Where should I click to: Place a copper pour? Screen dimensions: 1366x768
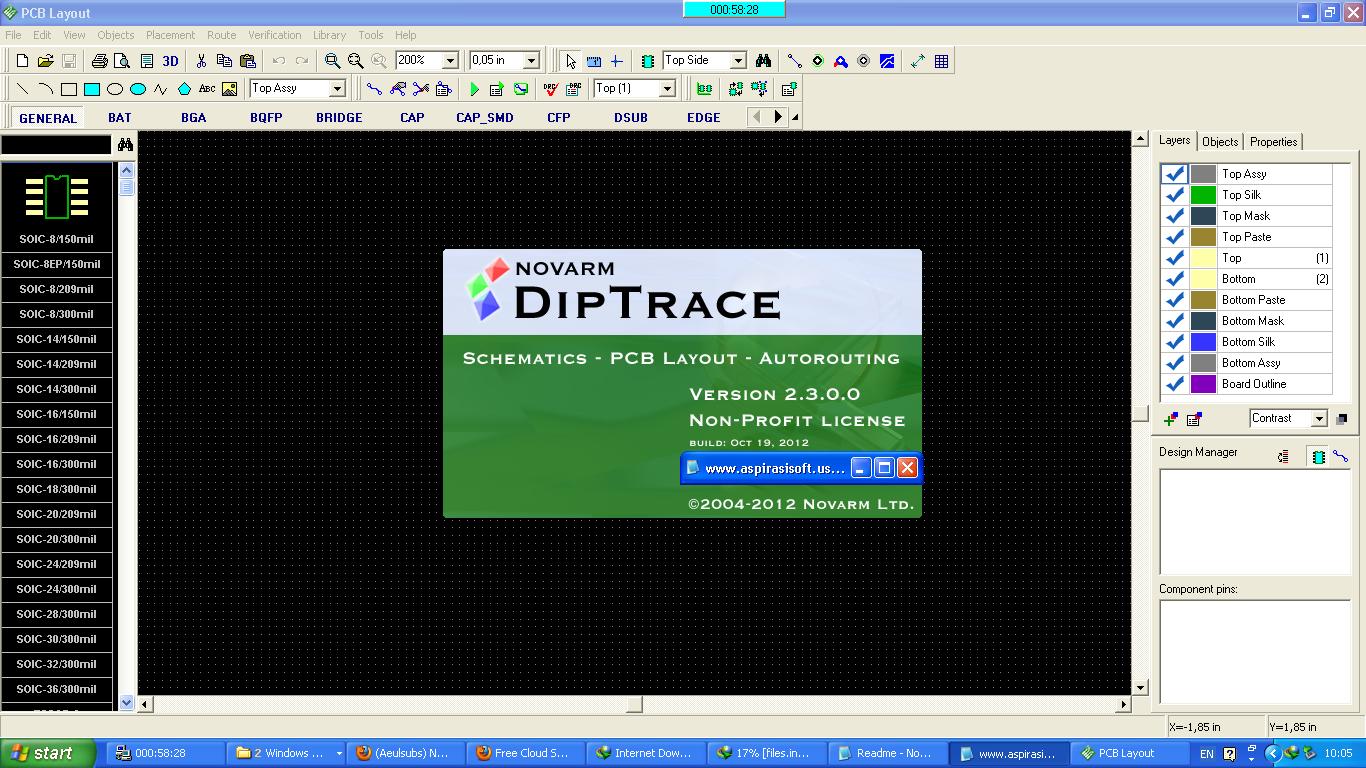[x=887, y=61]
